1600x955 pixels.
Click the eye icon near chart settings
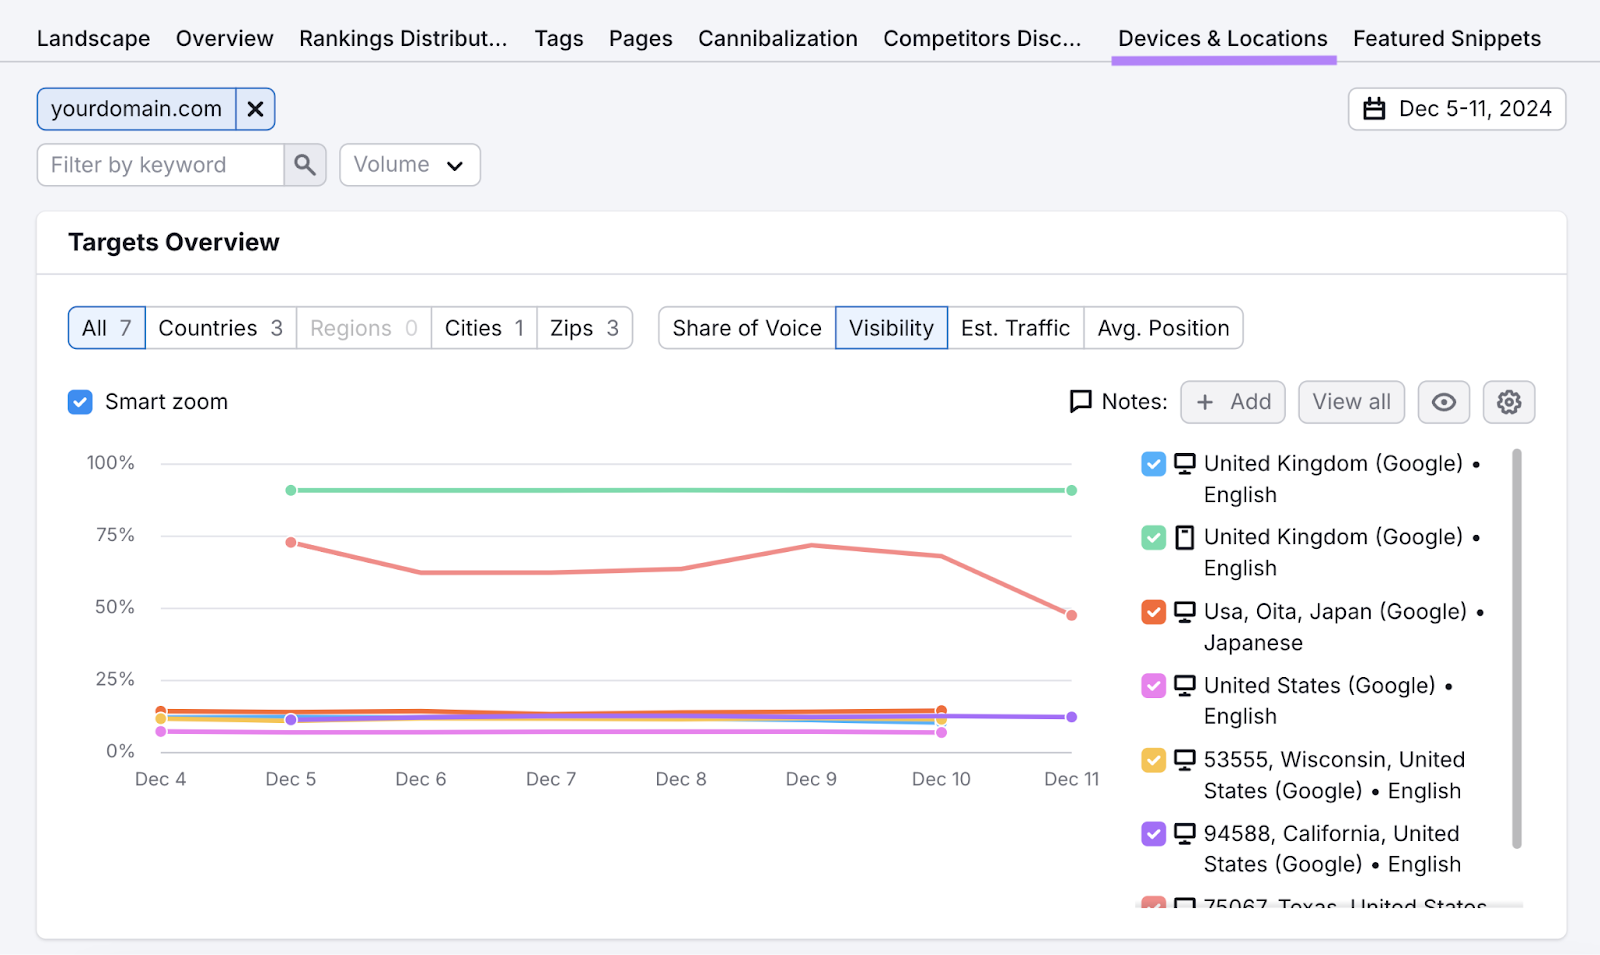(1443, 401)
